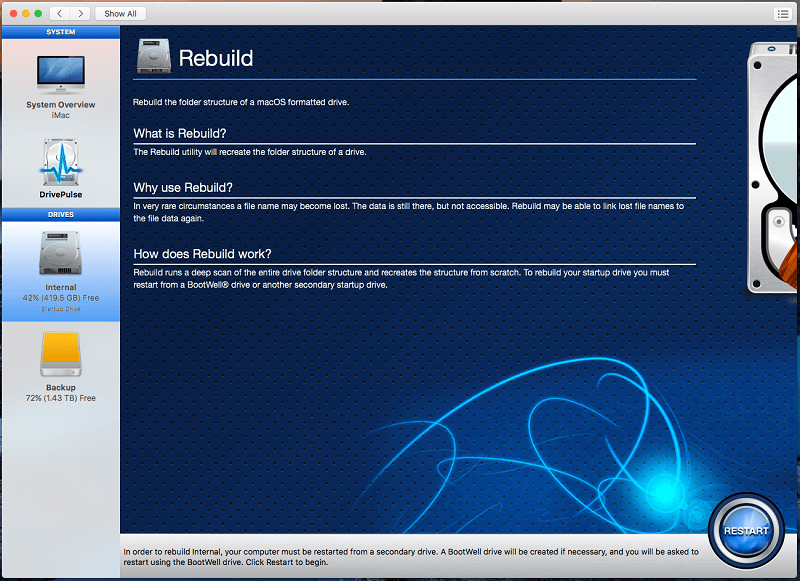Select the Internal startup drive icon
This screenshot has height=581, width=800.
[61, 254]
